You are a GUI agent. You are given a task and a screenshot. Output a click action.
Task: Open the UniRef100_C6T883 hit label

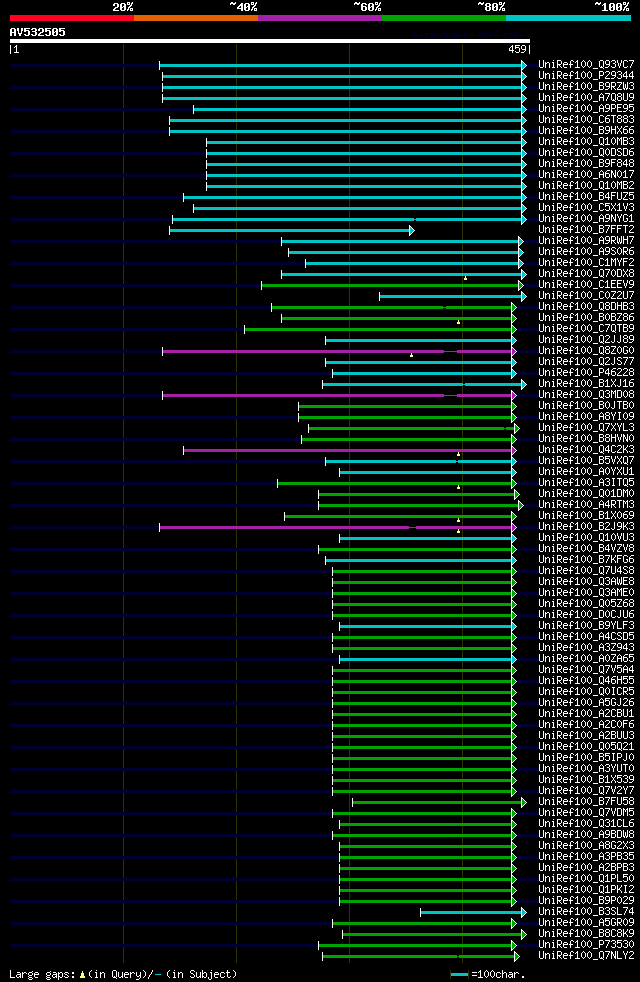pyautogui.click(x=586, y=120)
